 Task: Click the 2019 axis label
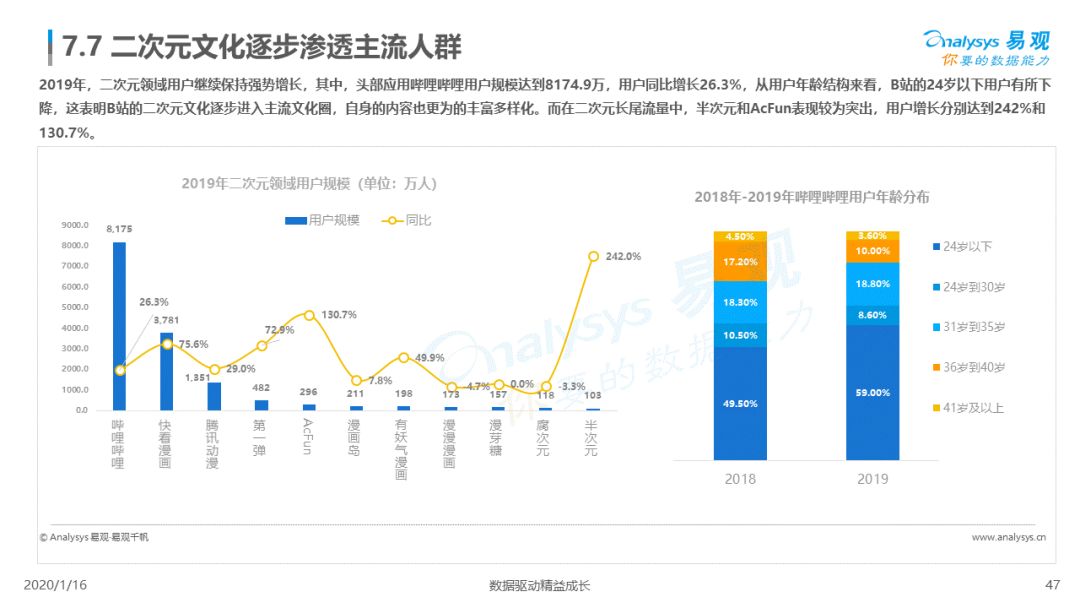[873, 479]
